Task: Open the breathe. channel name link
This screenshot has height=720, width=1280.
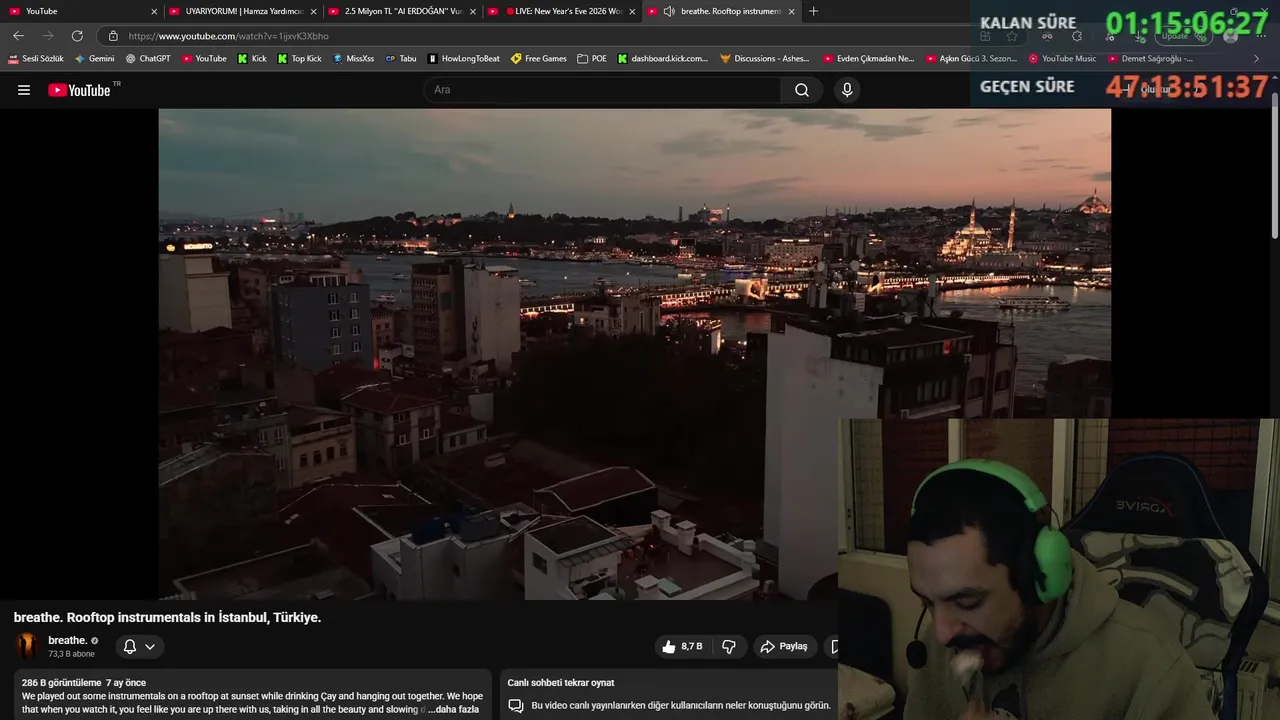Action: tap(68, 640)
